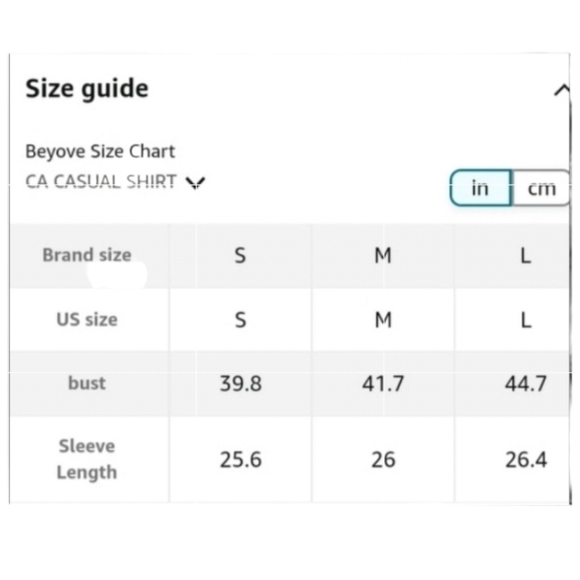This screenshot has width=580, height=580.
Task: Click the US size row header
Action: tap(87, 319)
